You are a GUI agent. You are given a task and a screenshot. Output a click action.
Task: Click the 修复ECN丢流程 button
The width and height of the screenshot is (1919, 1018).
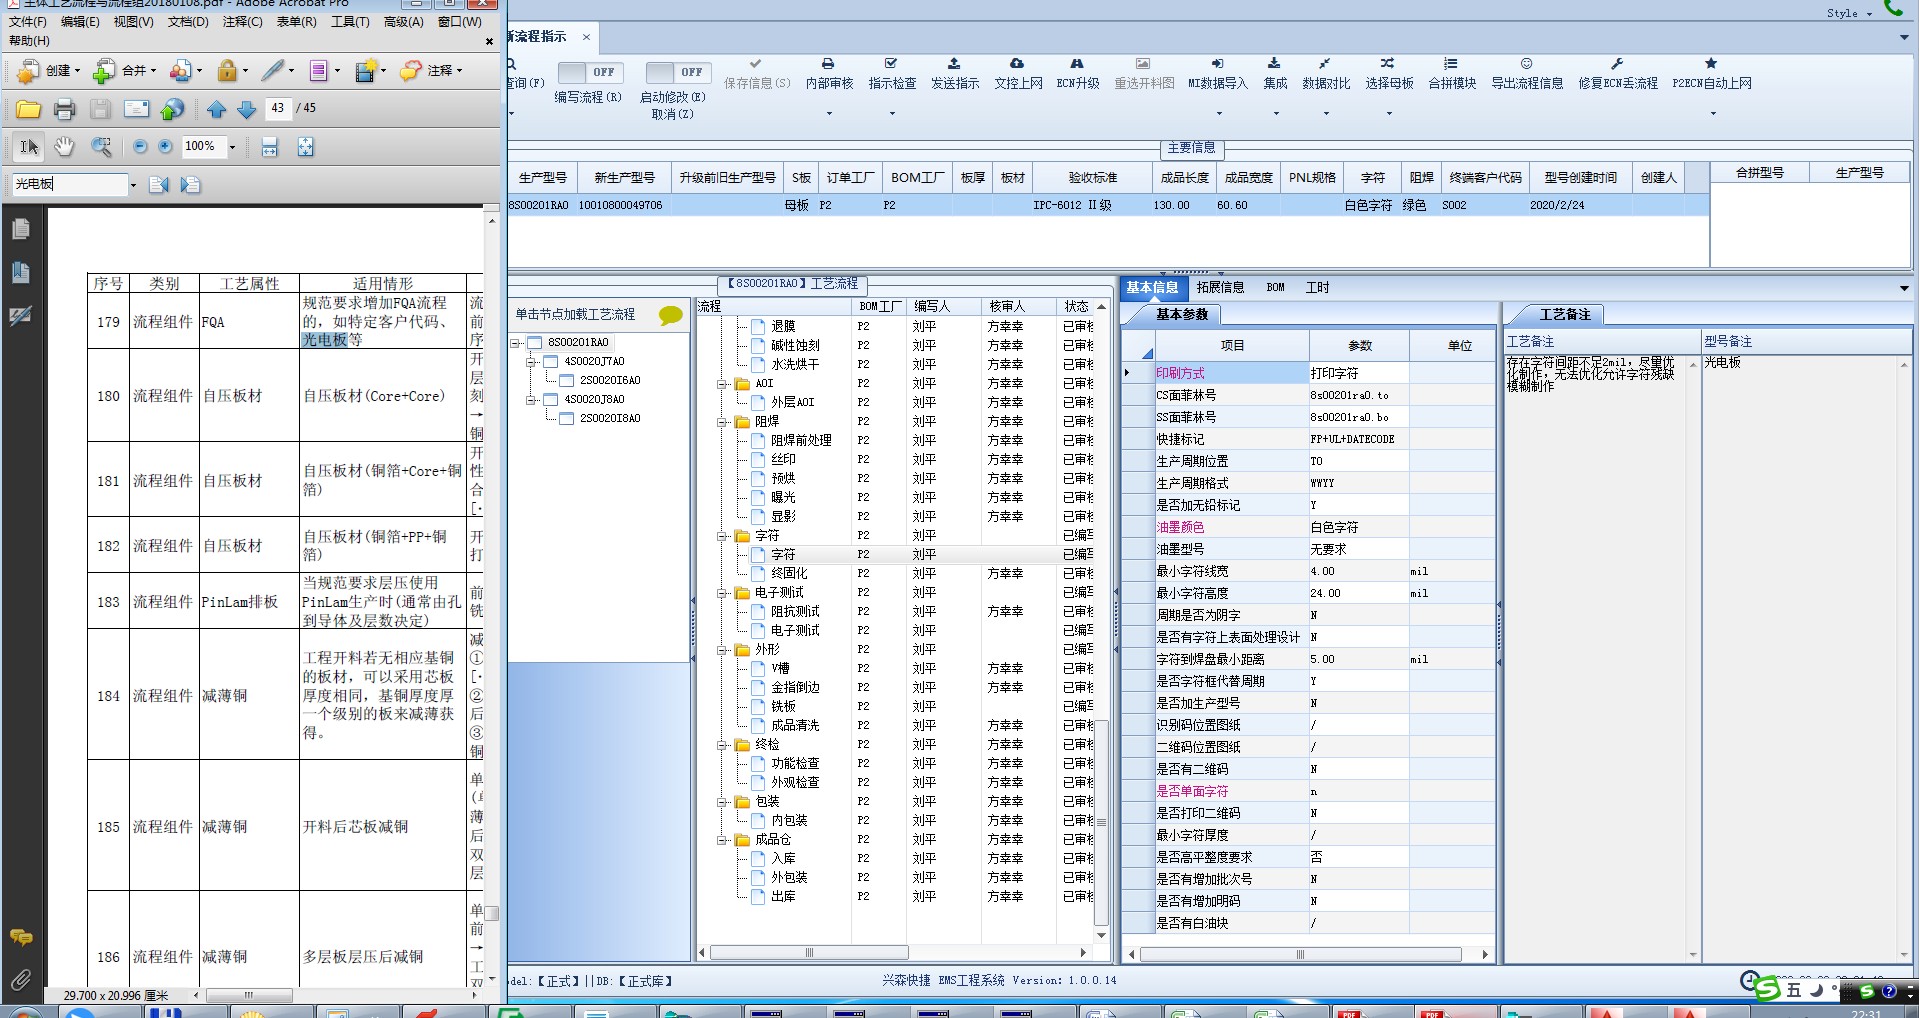pos(1618,74)
